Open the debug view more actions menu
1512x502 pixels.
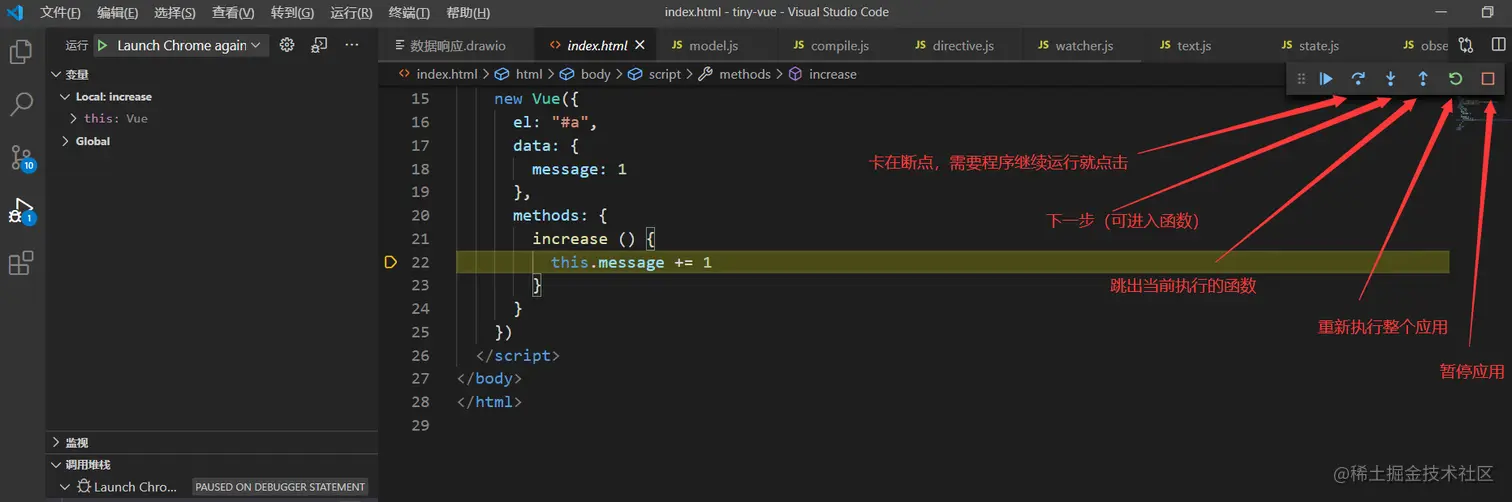pos(352,45)
